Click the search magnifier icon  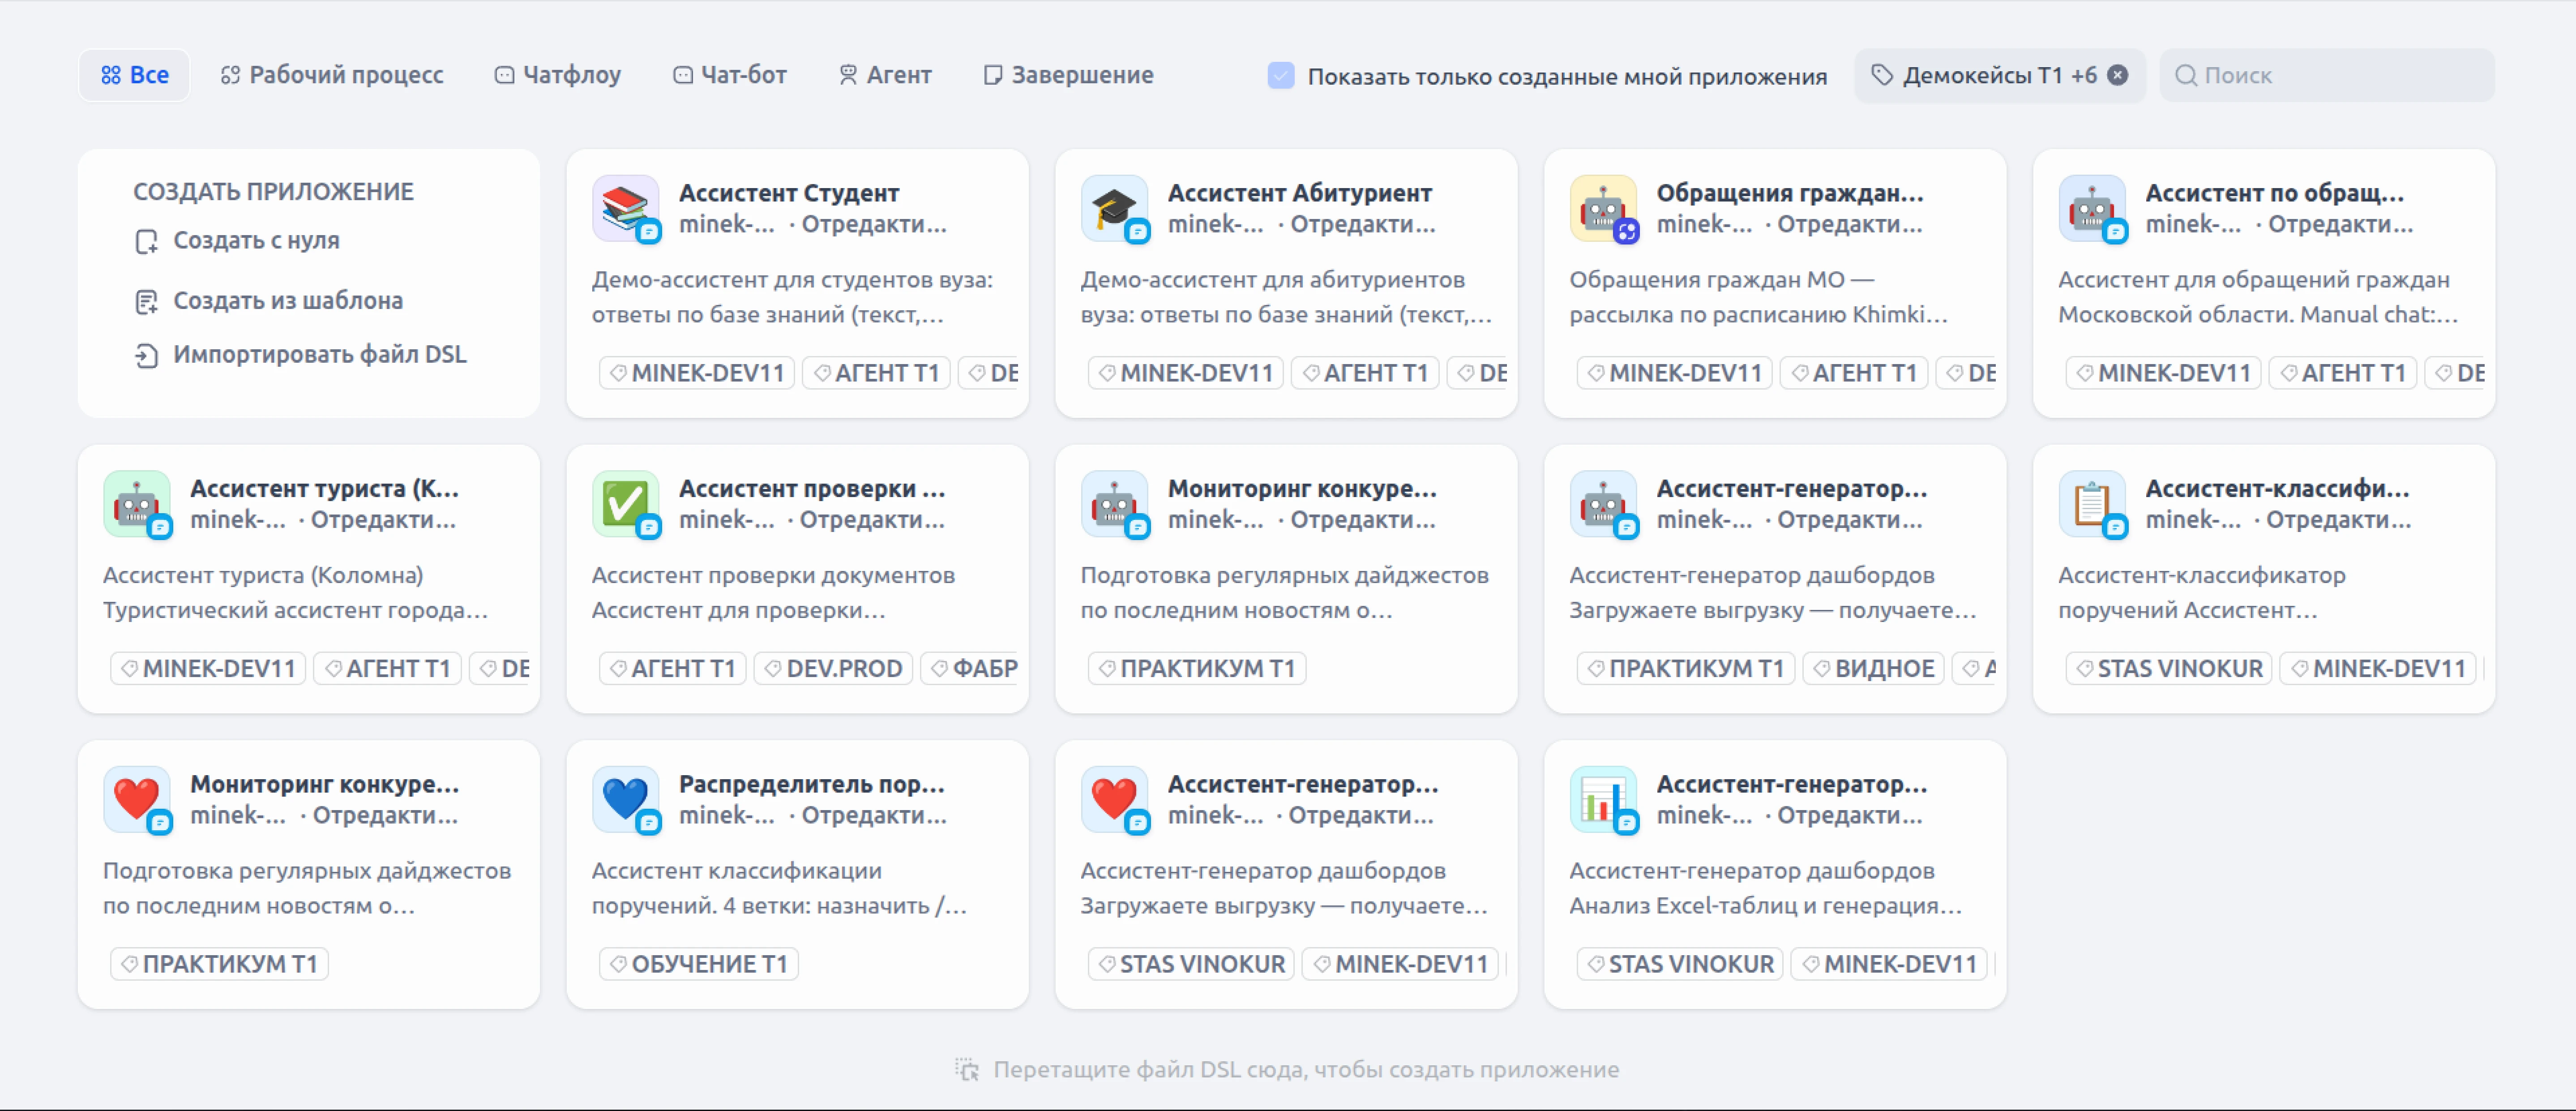coord(2186,75)
